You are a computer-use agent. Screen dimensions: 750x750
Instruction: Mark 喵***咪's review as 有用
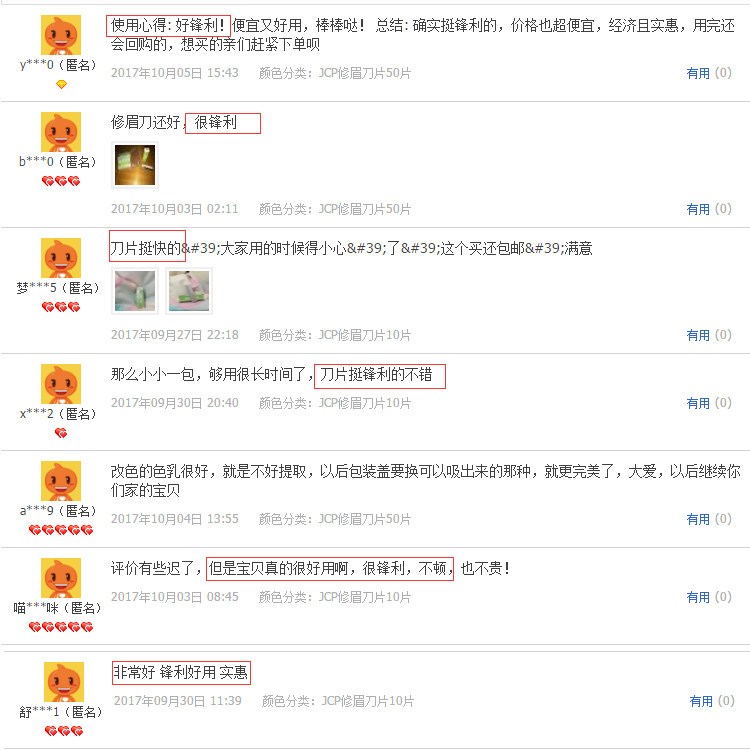[708, 597]
